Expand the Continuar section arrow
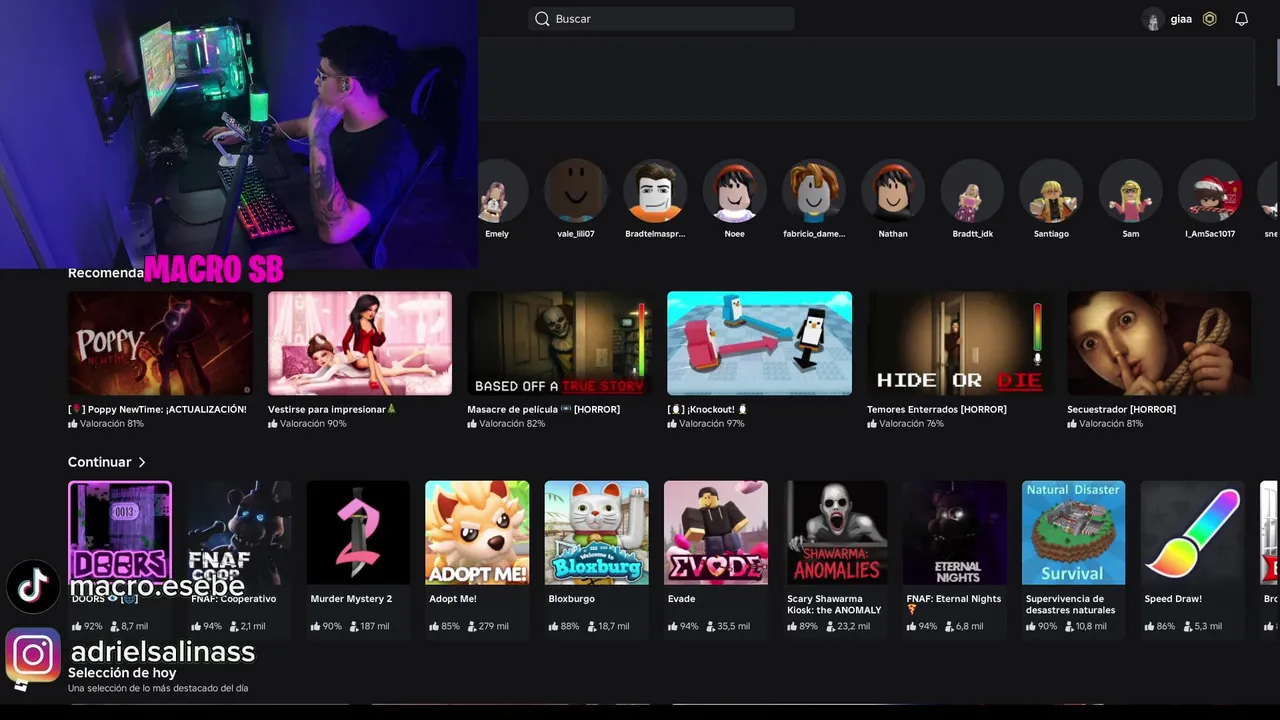1280x720 pixels. [x=142, y=462]
